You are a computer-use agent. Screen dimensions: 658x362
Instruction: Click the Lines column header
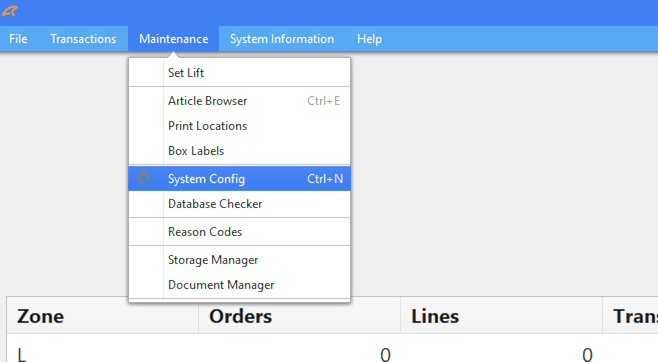coord(501,316)
